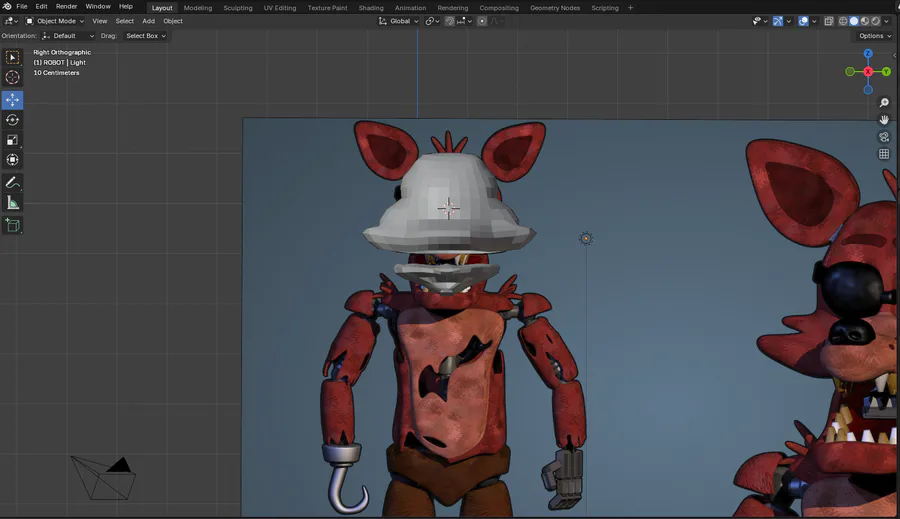Switch to the Sculpting workspace tab

coord(238,8)
